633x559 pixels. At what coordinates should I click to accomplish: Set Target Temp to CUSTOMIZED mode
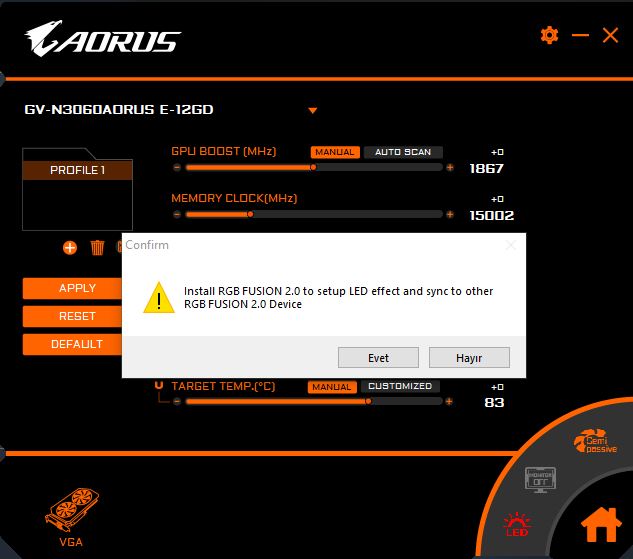[x=400, y=386]
